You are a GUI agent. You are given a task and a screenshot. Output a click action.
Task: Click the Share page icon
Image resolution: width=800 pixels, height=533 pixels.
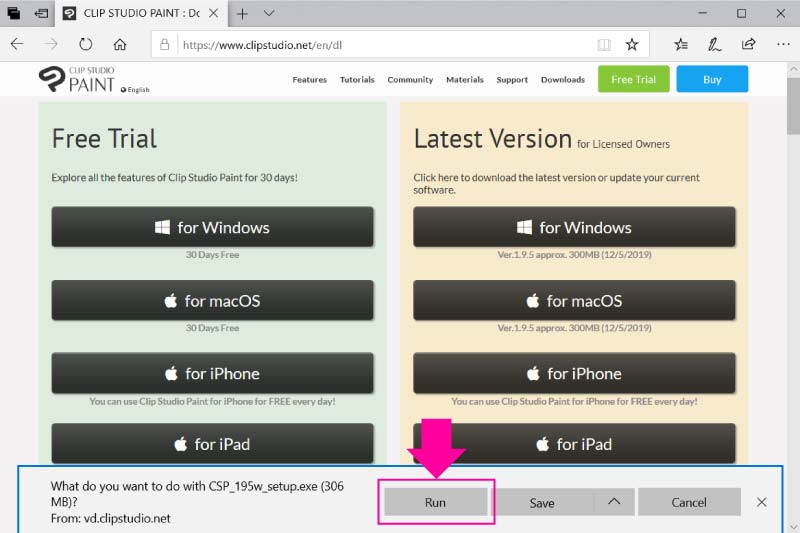tap(748, 45)
